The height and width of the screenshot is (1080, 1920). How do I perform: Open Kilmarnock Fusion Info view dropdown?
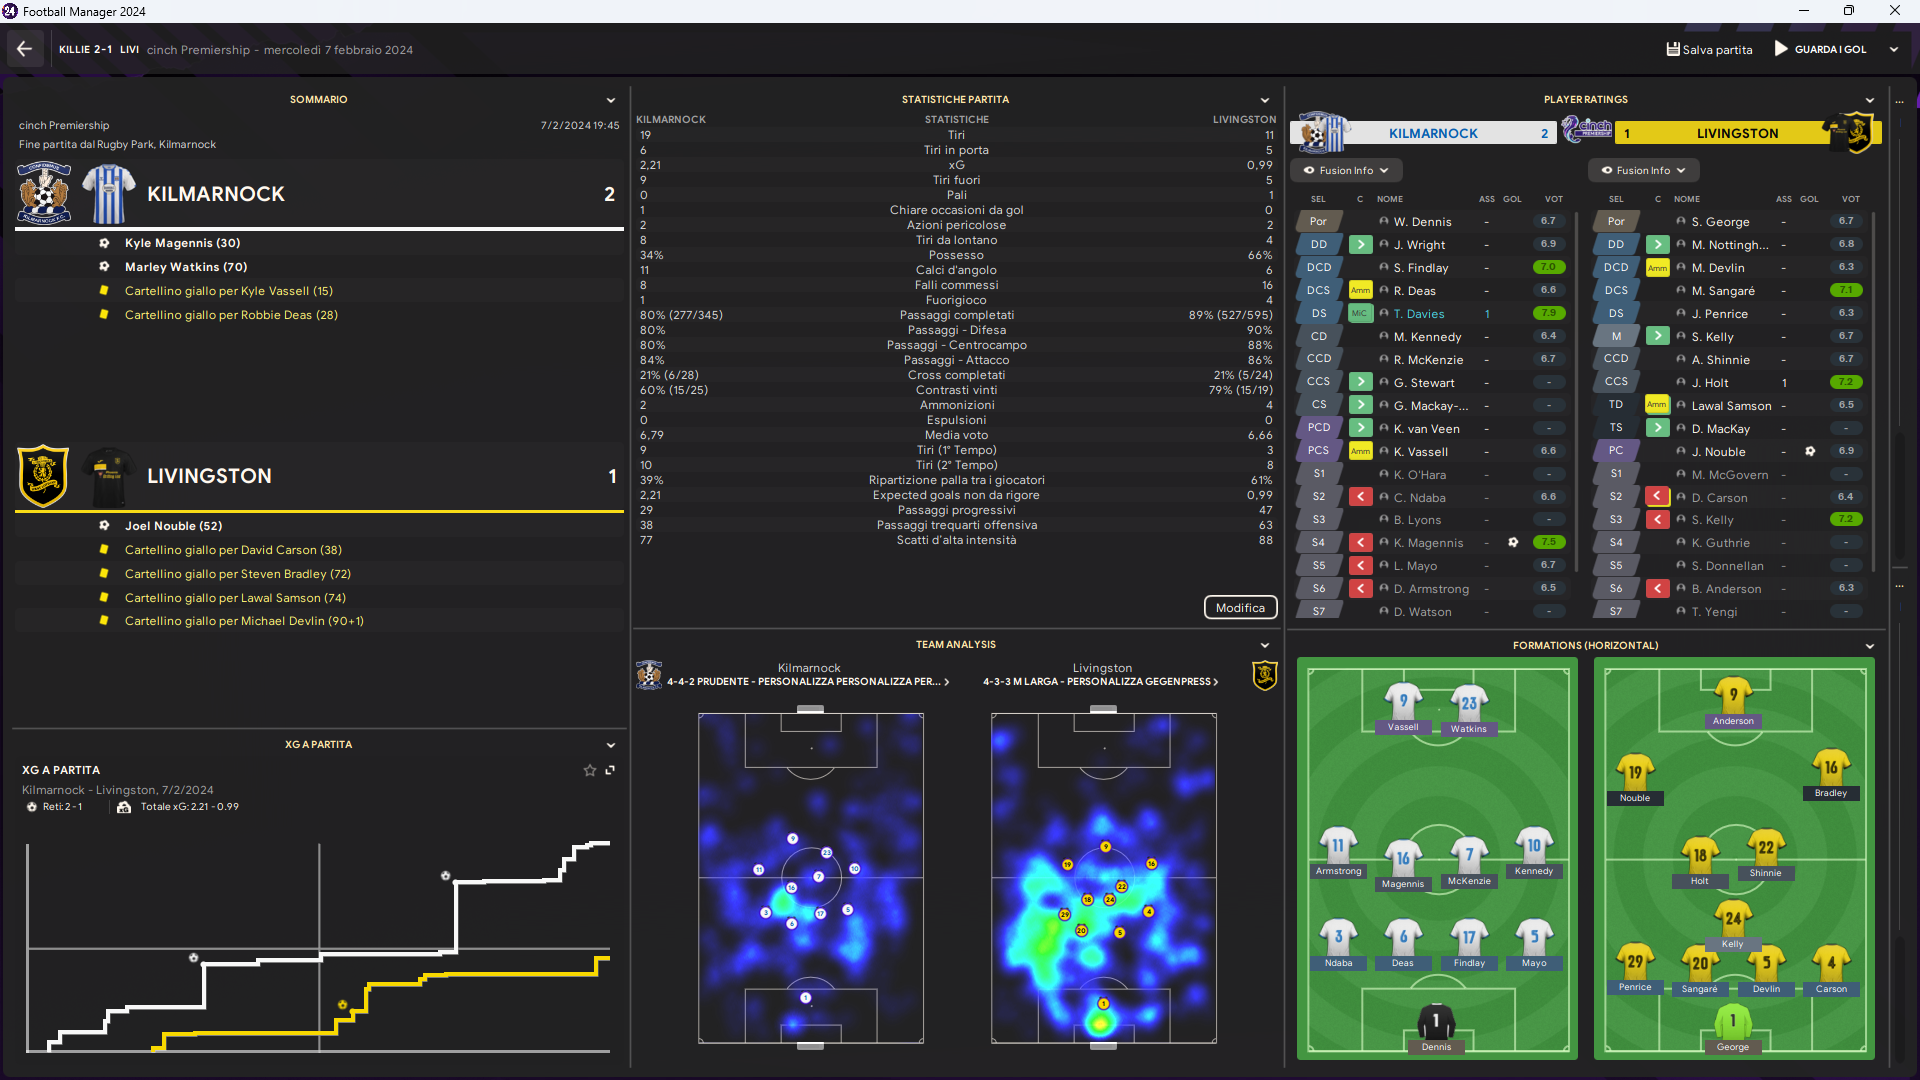tap(1346, 170)
